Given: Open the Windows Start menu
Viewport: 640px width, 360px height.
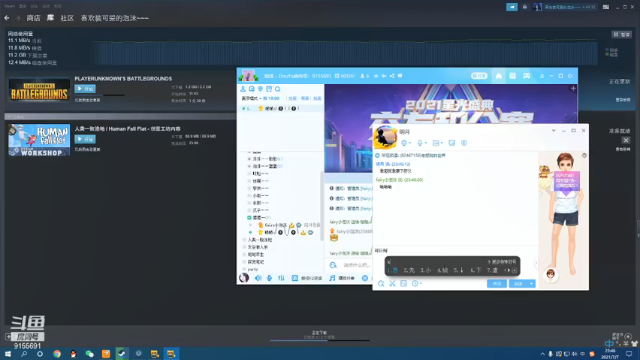Looking at the screenshot, I should [8, 353].
